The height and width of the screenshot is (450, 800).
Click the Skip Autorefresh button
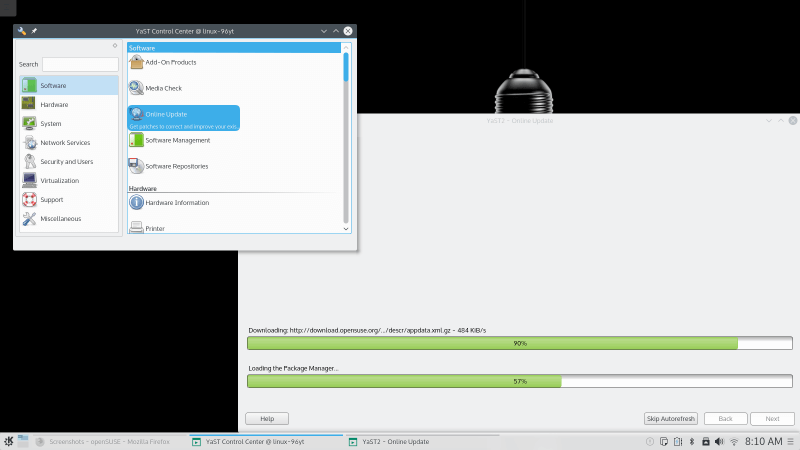click(x=670, y=419)
